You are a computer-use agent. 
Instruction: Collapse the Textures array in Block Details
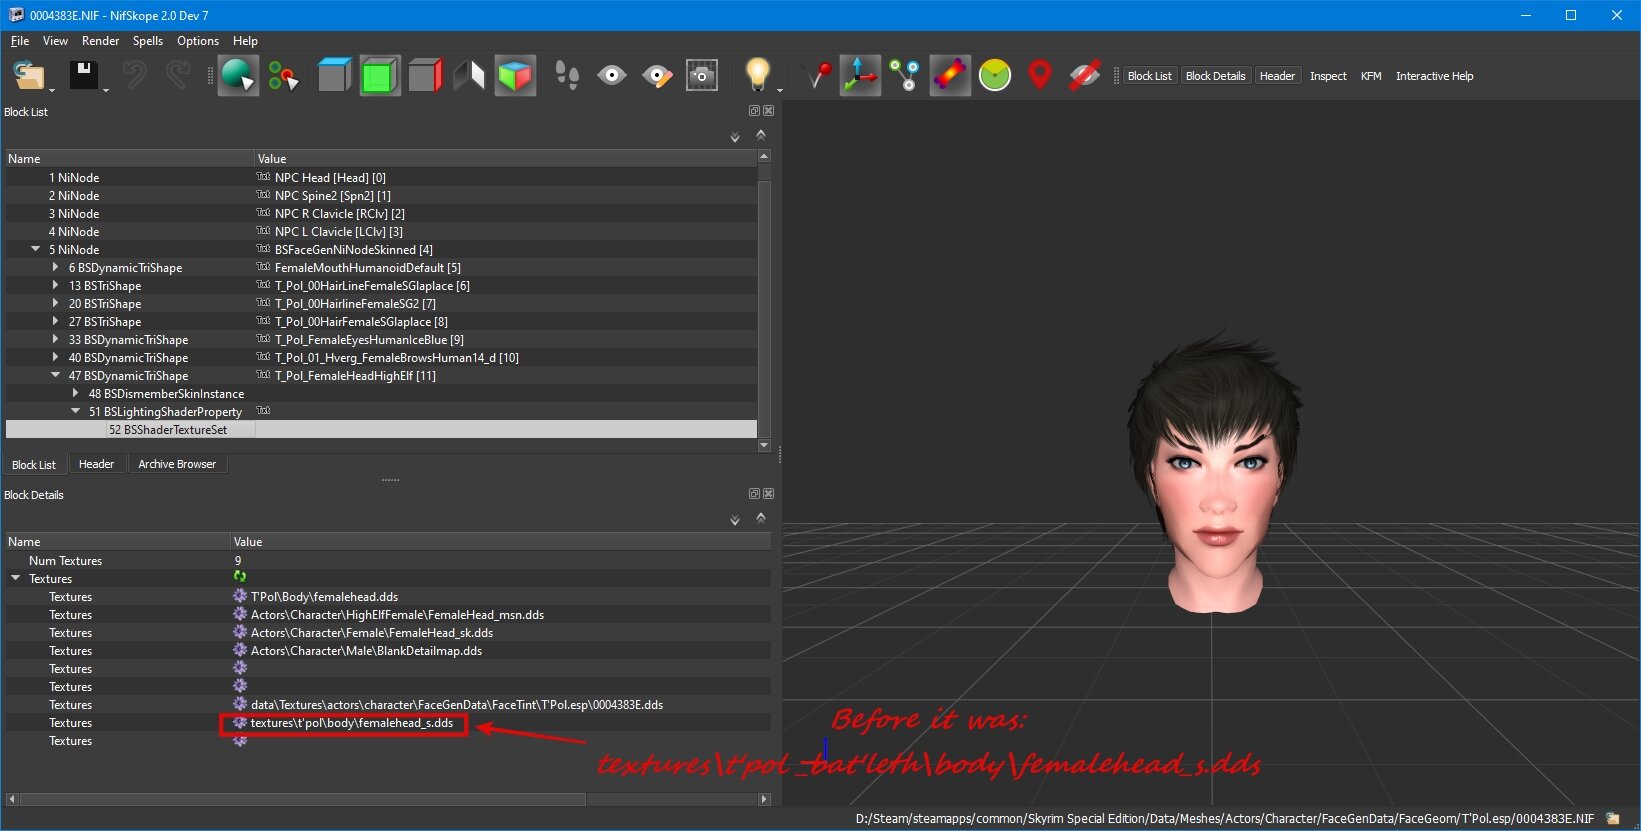tap(15, 578)
